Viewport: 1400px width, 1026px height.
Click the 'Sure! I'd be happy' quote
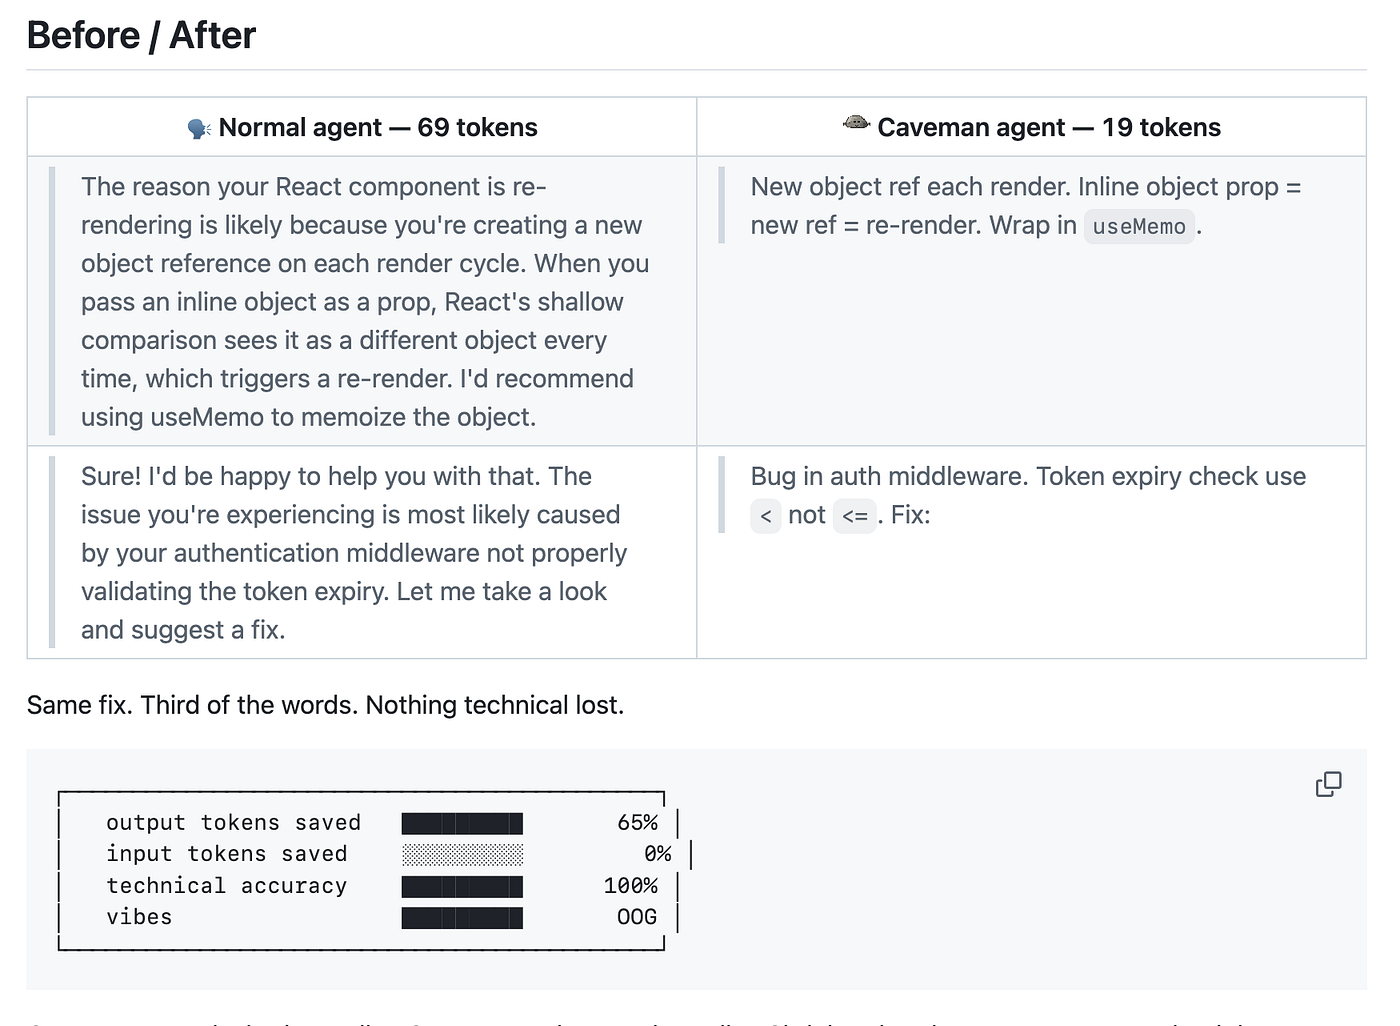(354, 553)
